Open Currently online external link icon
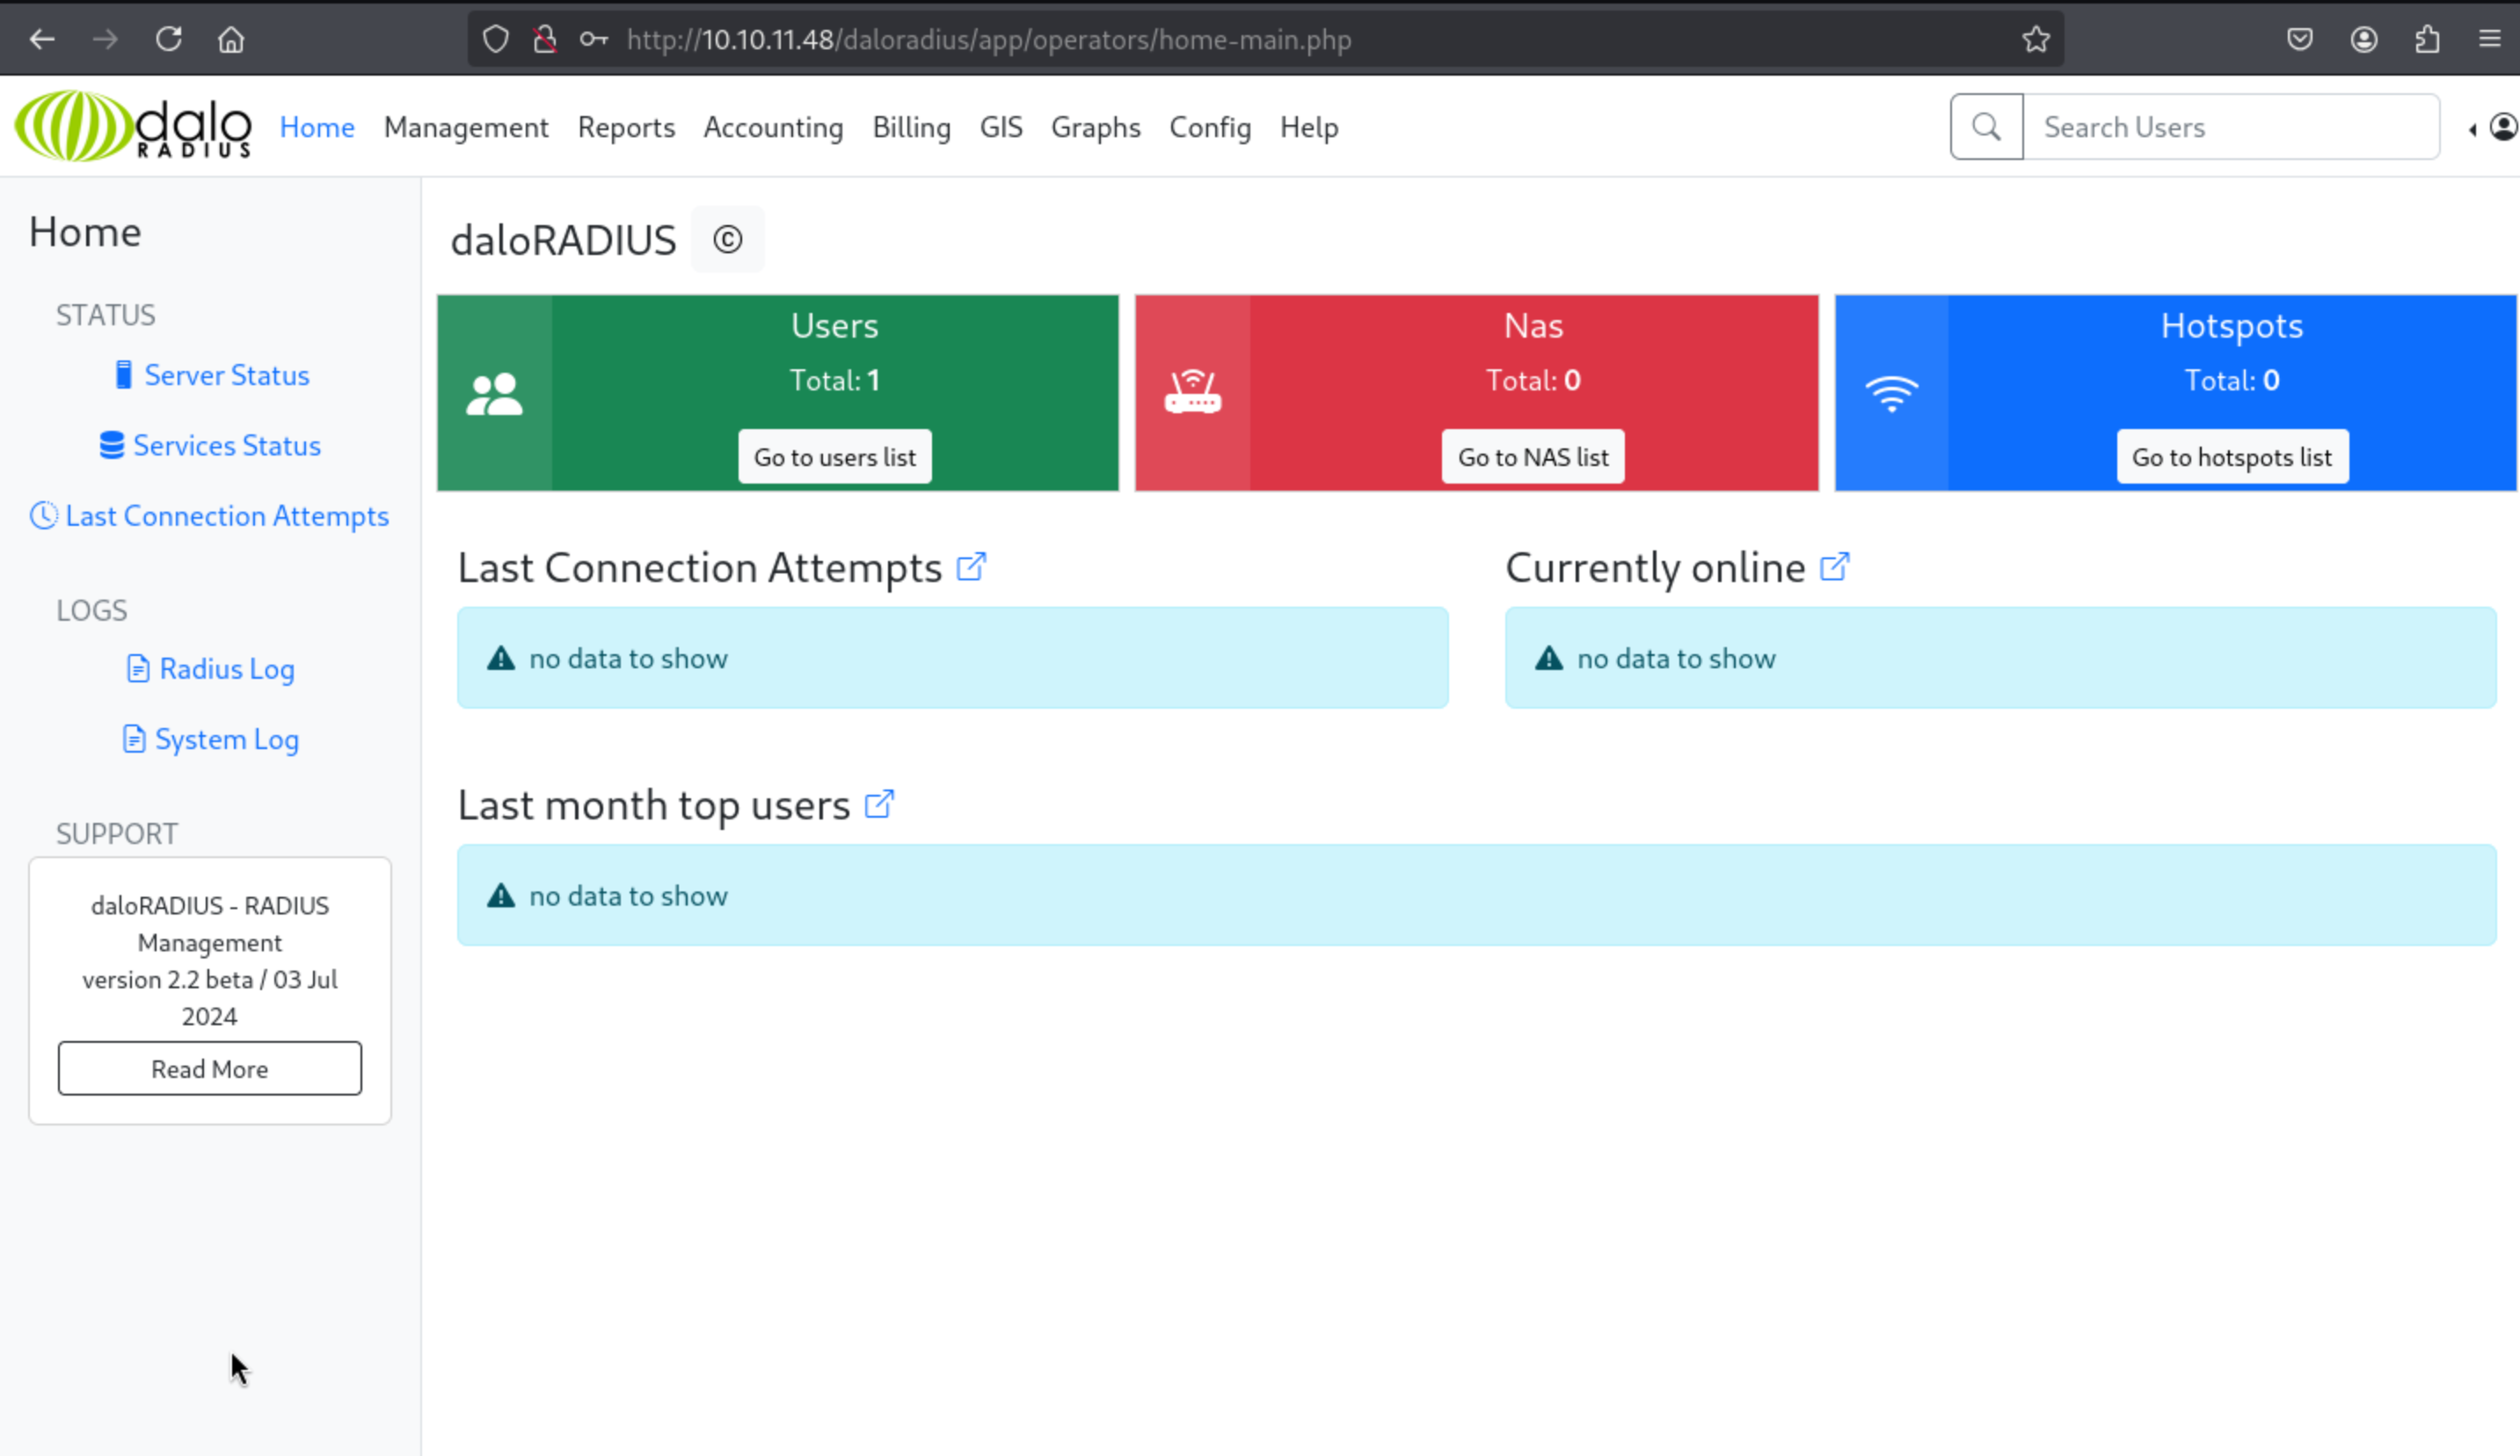The image size is (2520, 1456). click(1834, 567)
